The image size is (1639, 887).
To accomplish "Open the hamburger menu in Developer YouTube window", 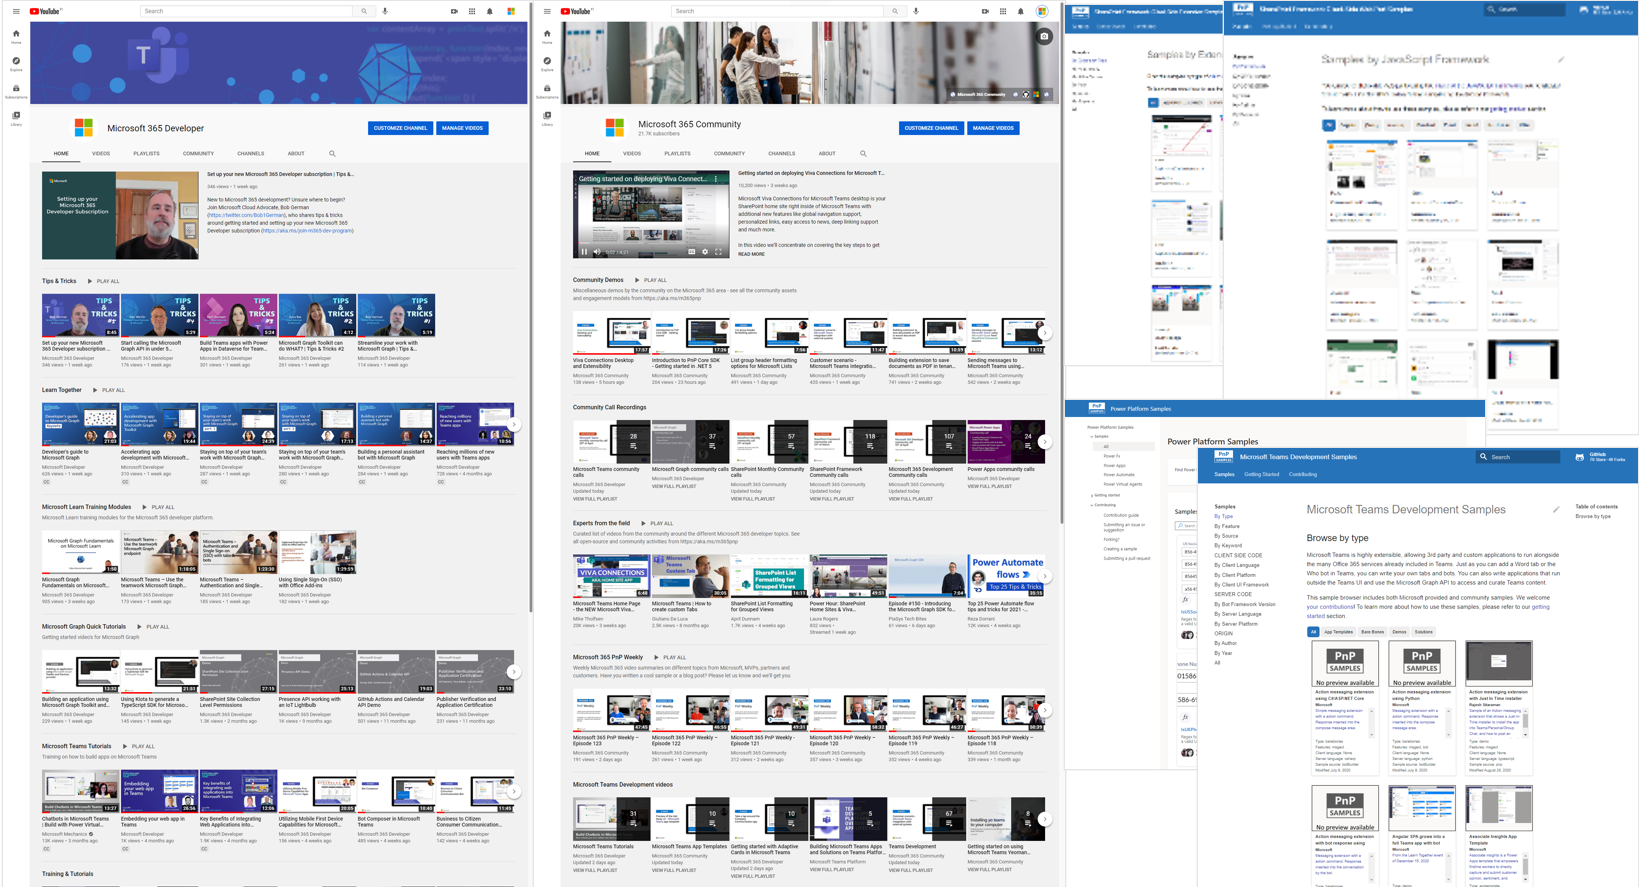I will tap(16, 11).
